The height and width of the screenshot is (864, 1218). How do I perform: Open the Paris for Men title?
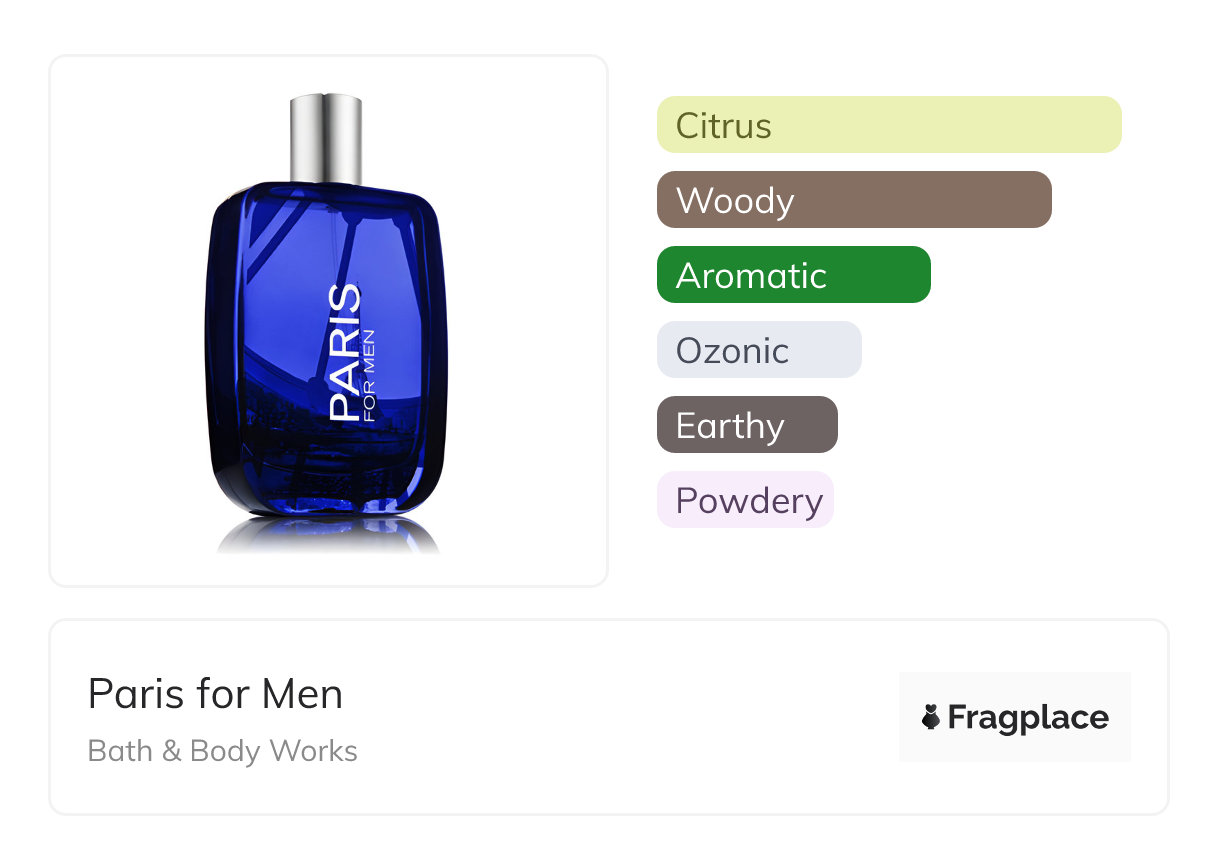tap(215, 694)
